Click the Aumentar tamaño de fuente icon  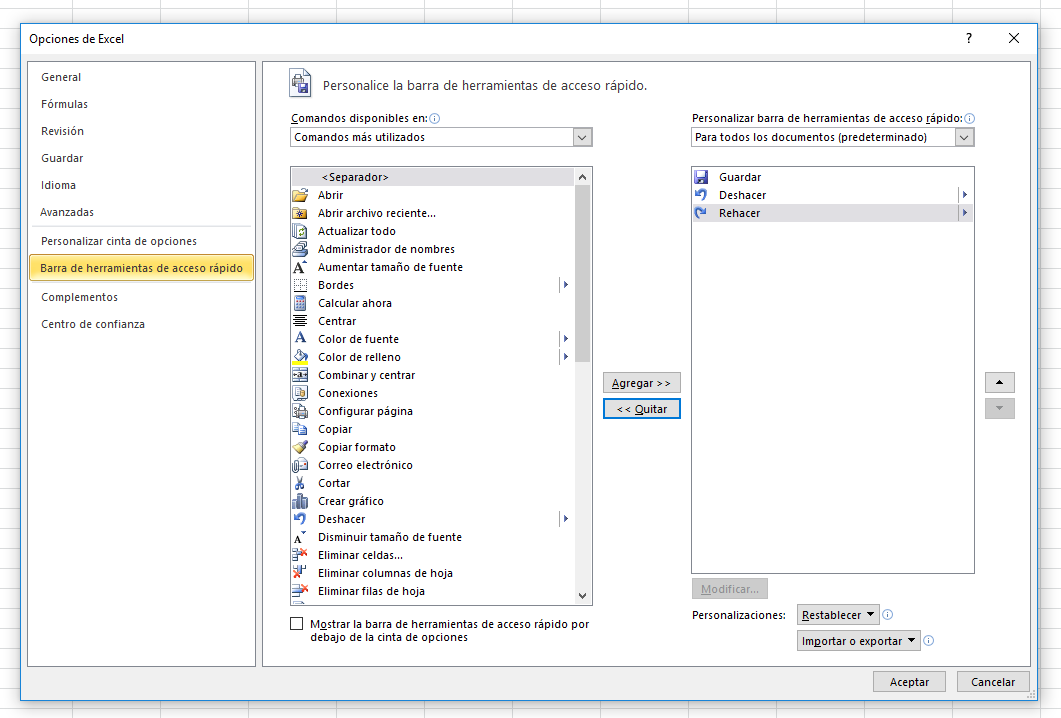pos(300,267)
